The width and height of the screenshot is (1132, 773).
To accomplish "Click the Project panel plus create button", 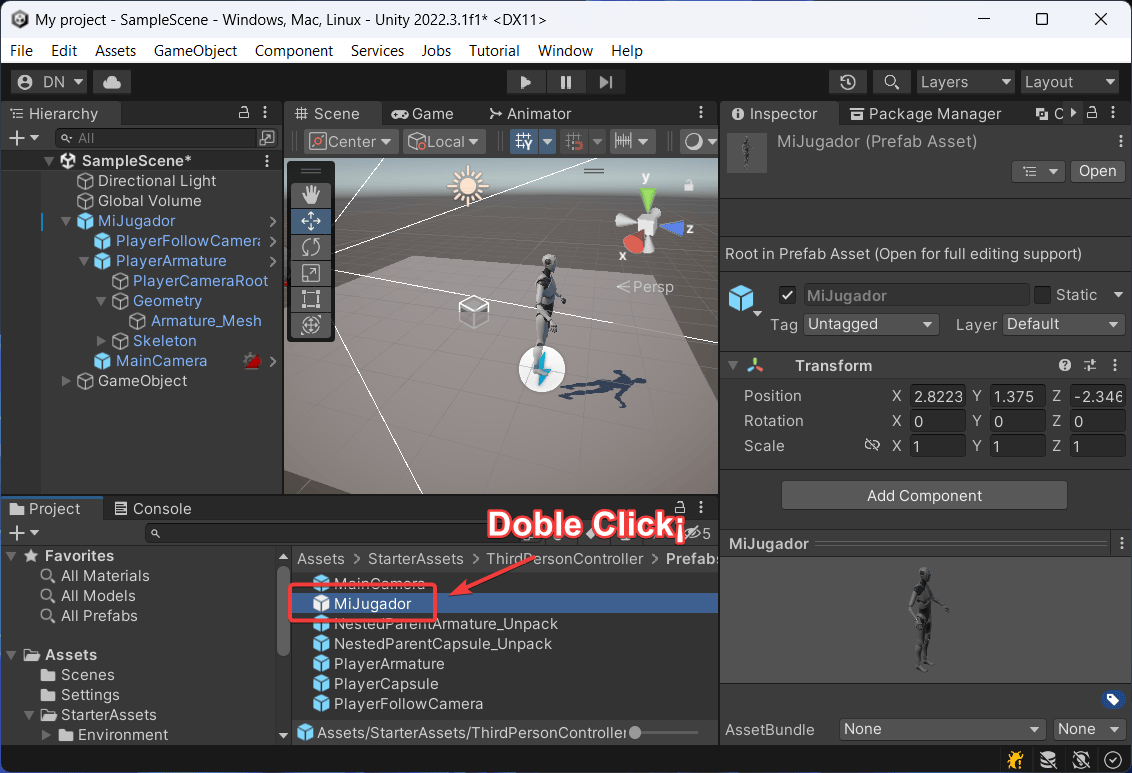I will (x=24, y=533).
